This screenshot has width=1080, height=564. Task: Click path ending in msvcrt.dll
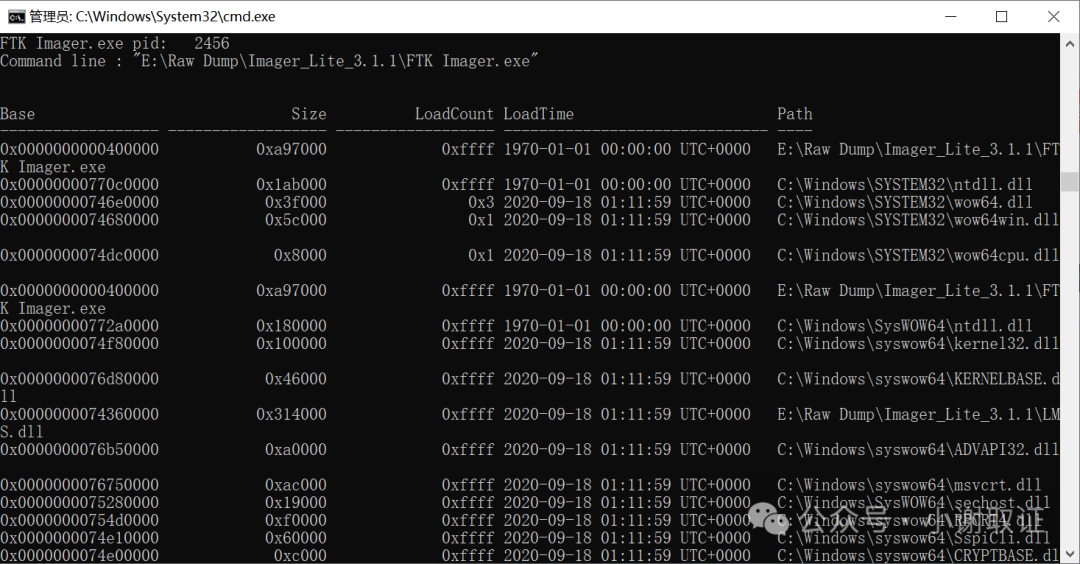point(909,485)
